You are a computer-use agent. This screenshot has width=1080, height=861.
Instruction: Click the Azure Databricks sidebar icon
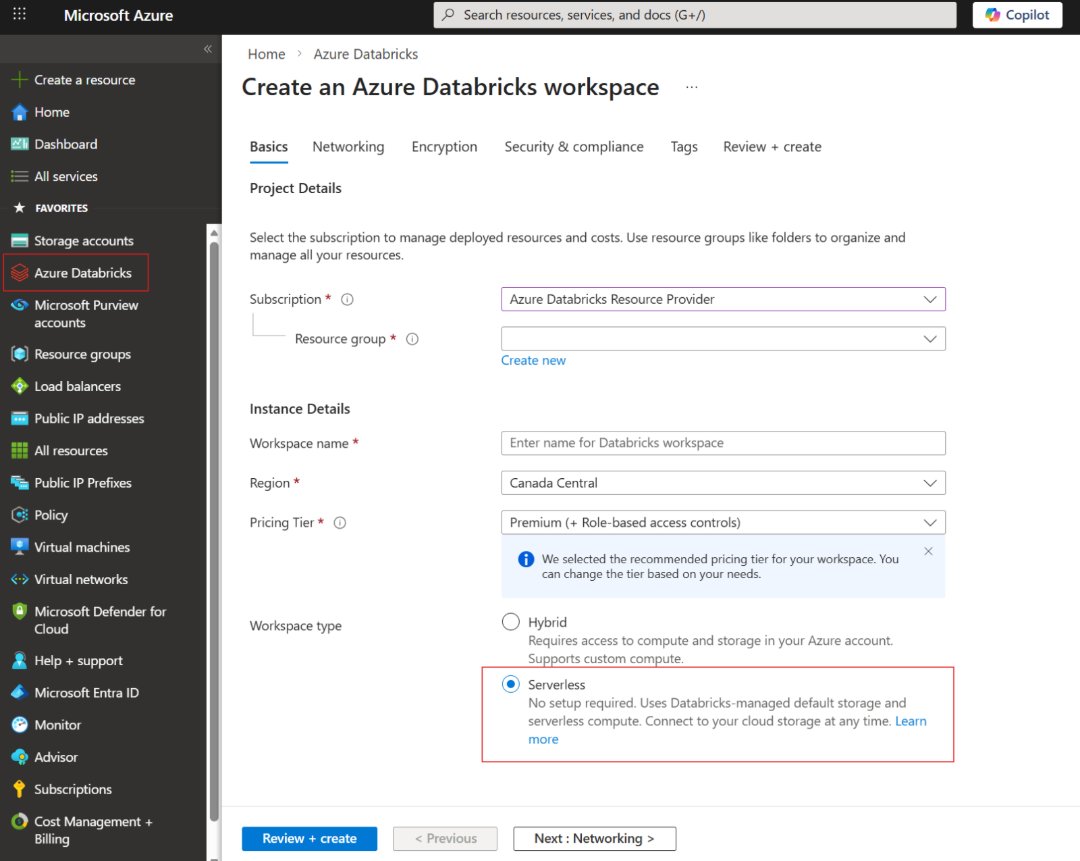[x=19, y=273]
